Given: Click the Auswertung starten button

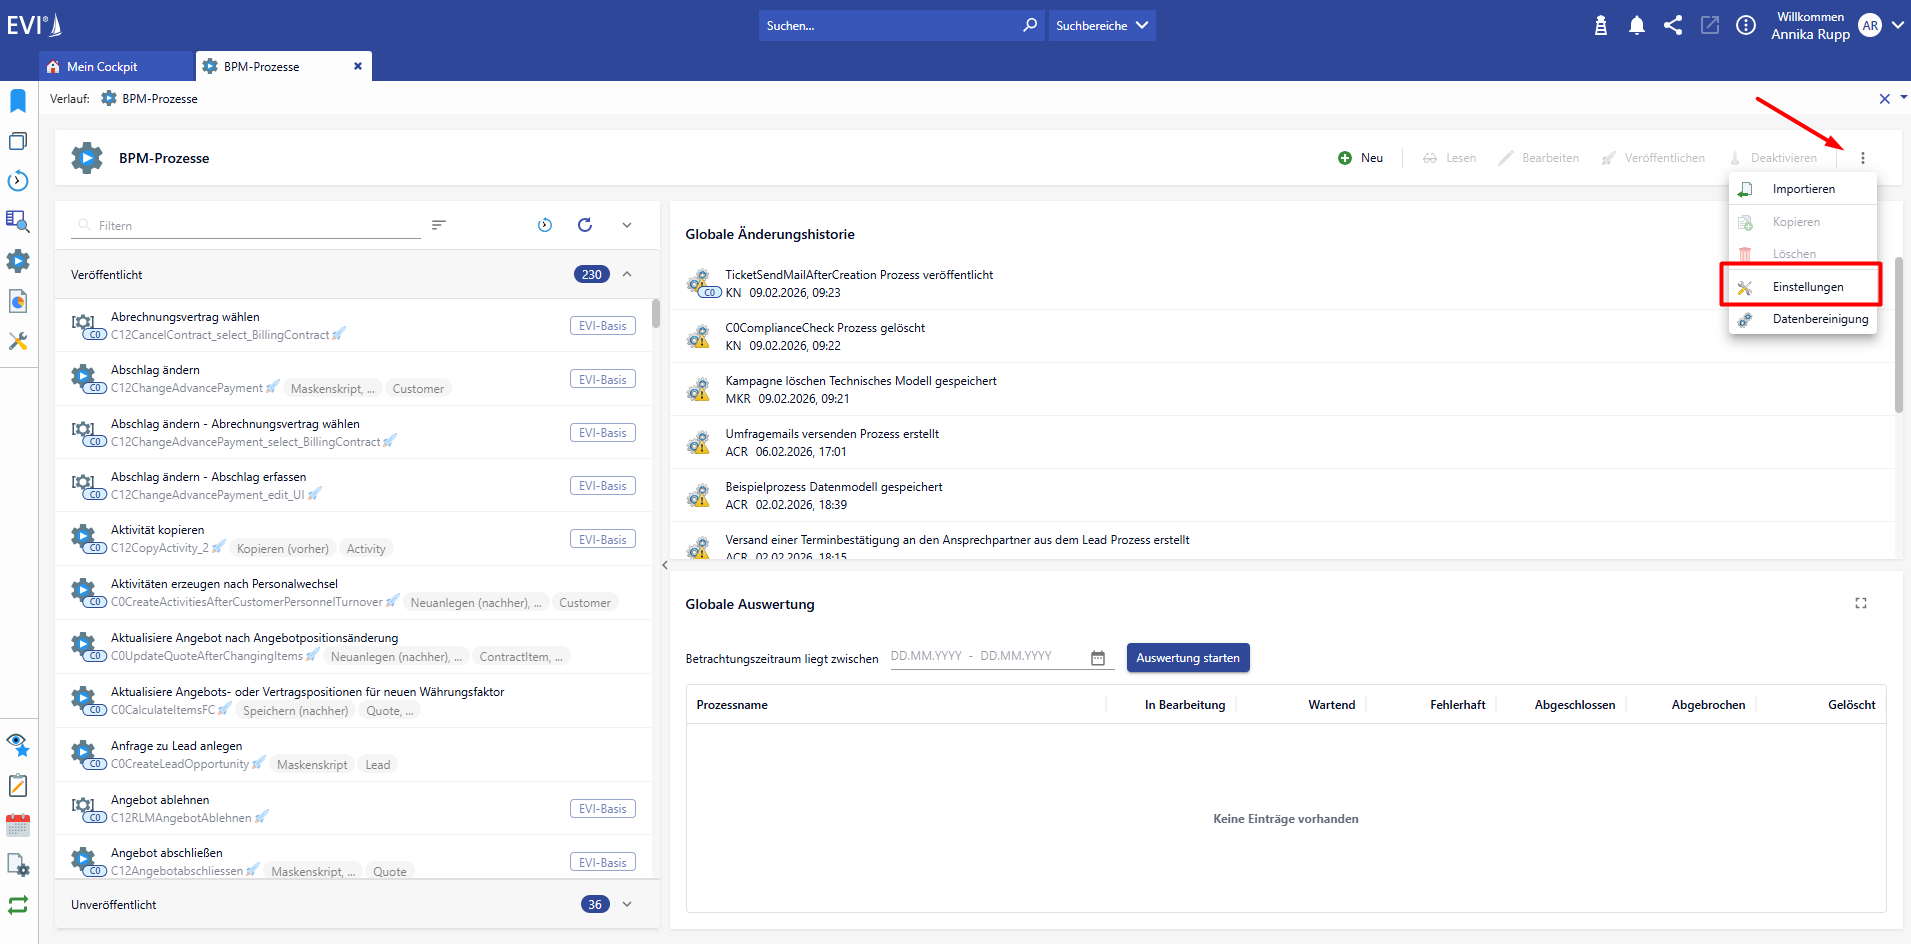Looking at the screenshot, I should point(1187,658).
